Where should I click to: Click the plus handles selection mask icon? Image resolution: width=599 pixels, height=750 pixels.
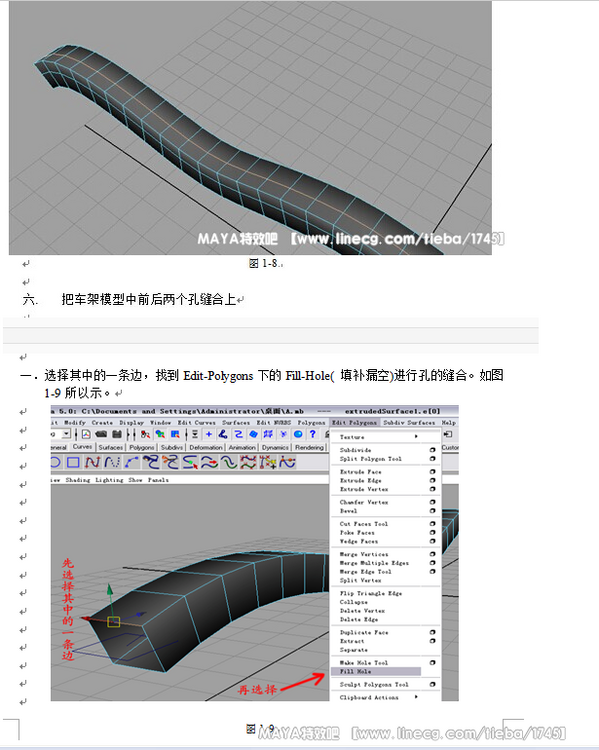209,434
